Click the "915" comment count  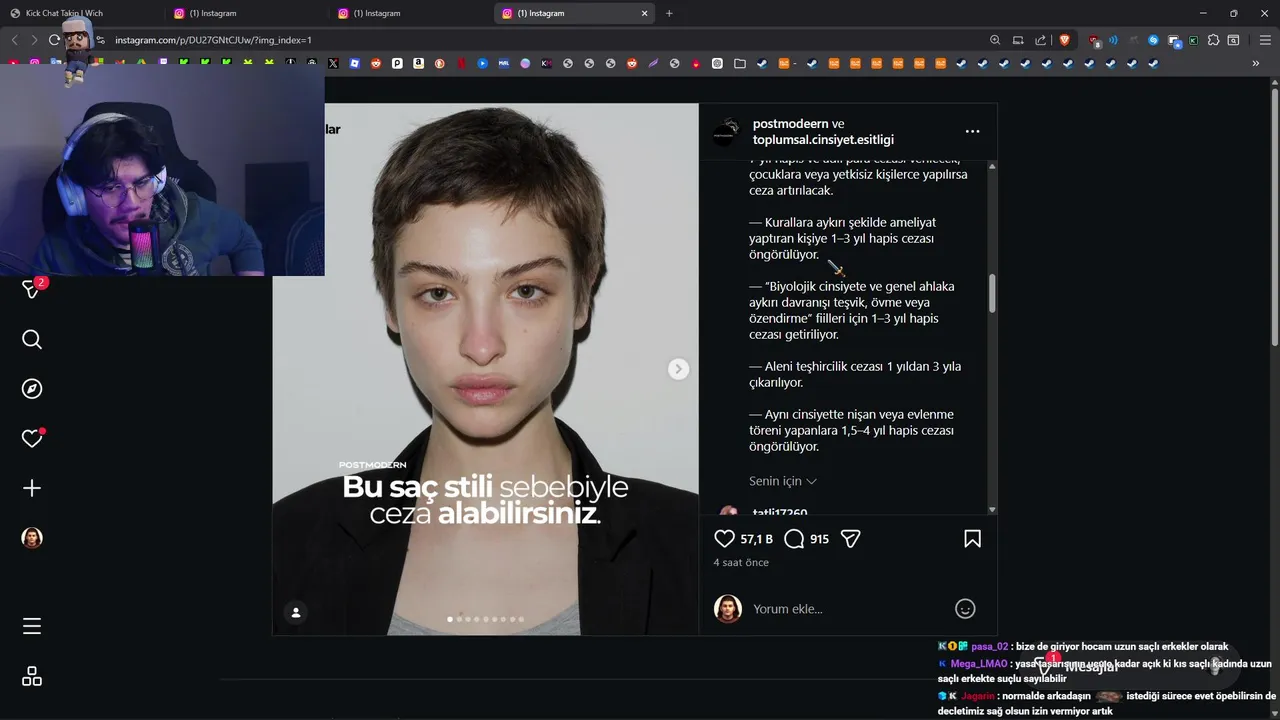coord(819,539)
